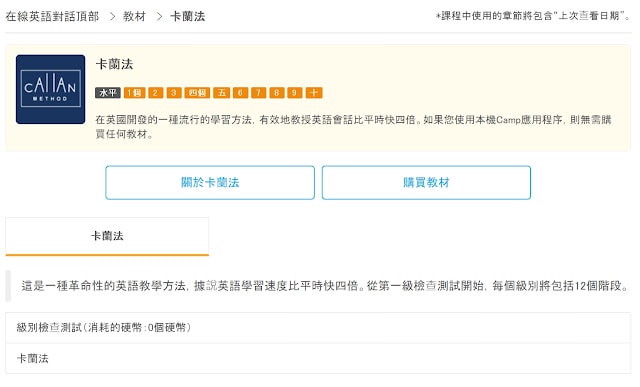The image size is (640, 387).
Task: Select level badge 6
Action: click(240, 93)
